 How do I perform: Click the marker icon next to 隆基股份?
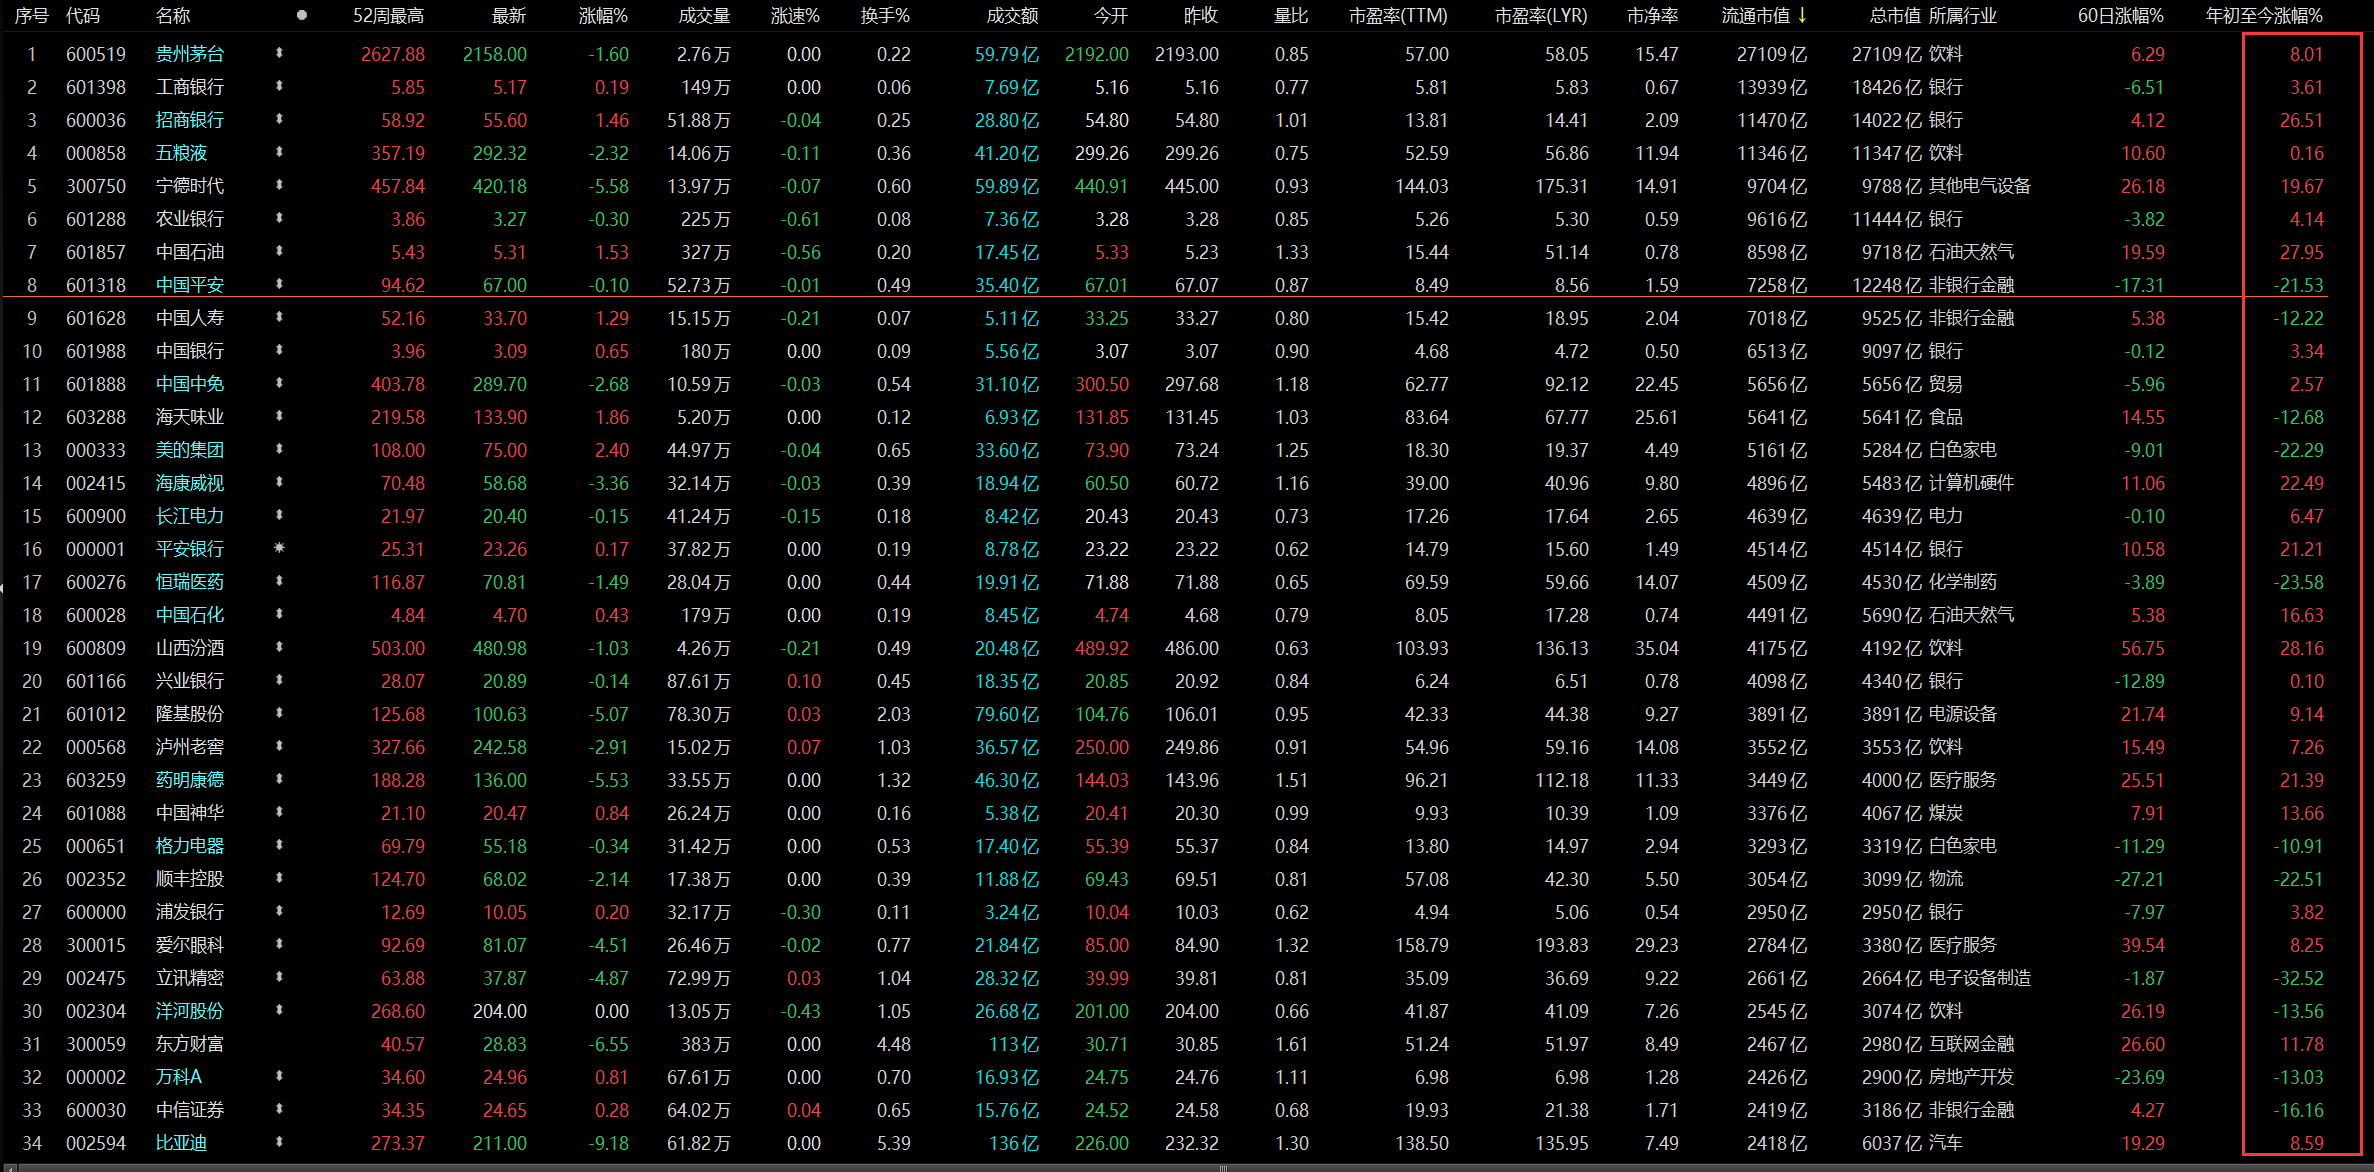[x=279, y=713]
